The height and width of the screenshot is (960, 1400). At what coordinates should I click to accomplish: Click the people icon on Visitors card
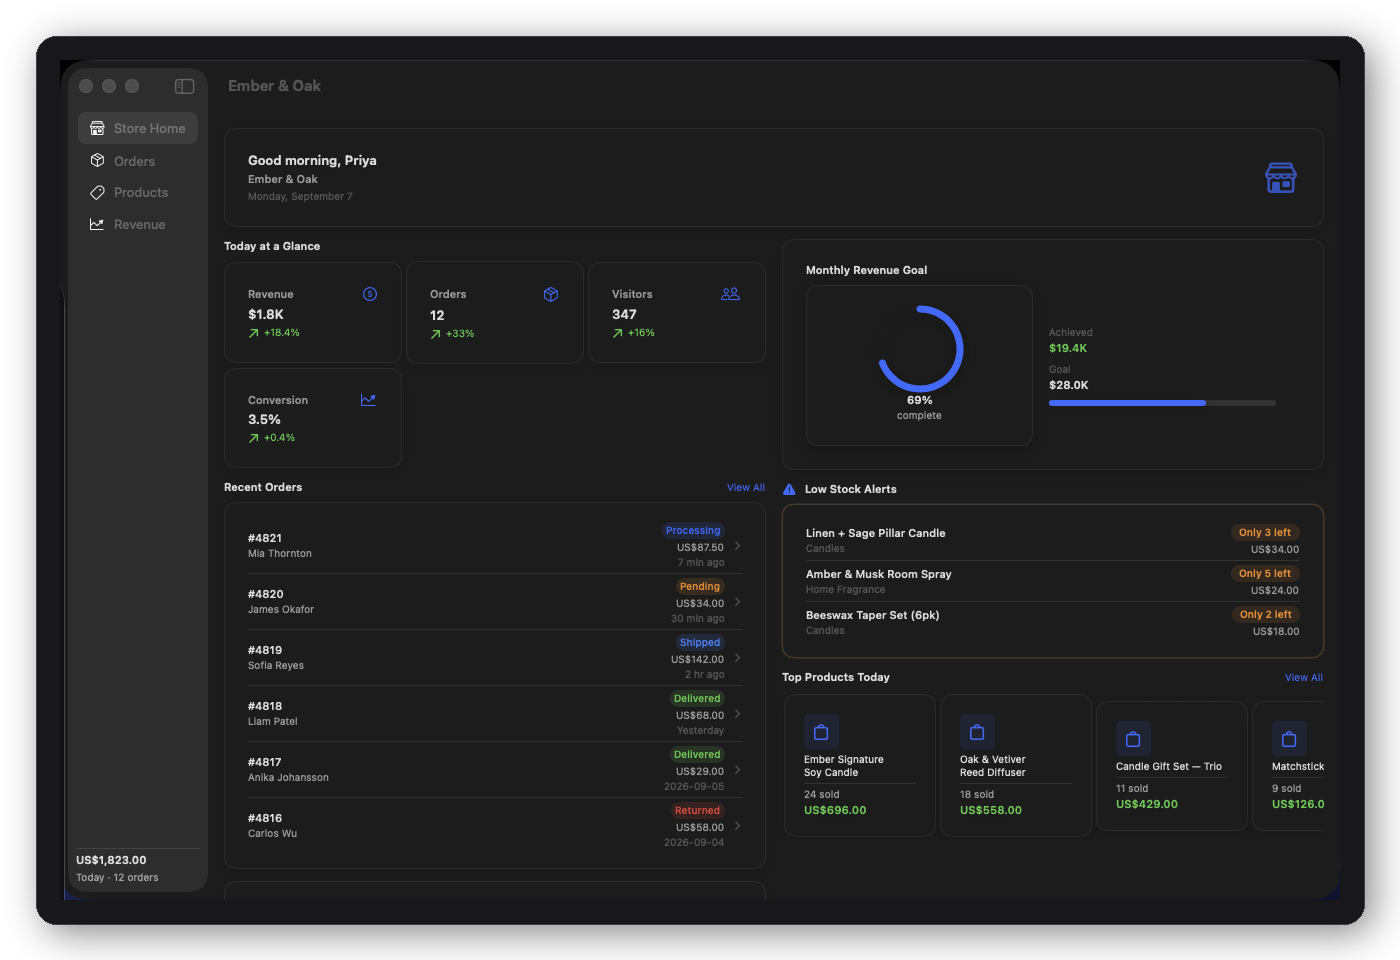click(x=731, y=294)
